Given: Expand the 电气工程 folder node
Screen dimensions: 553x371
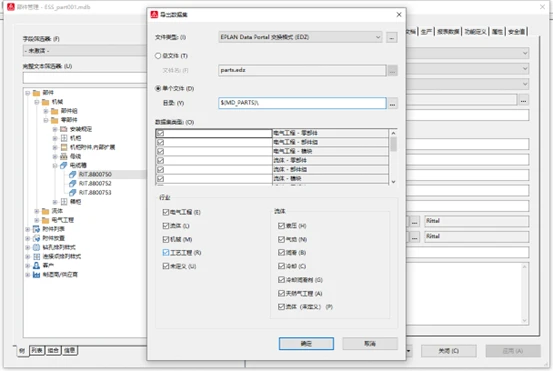Looking at the screenshot, I should click(x=37, y=220).
